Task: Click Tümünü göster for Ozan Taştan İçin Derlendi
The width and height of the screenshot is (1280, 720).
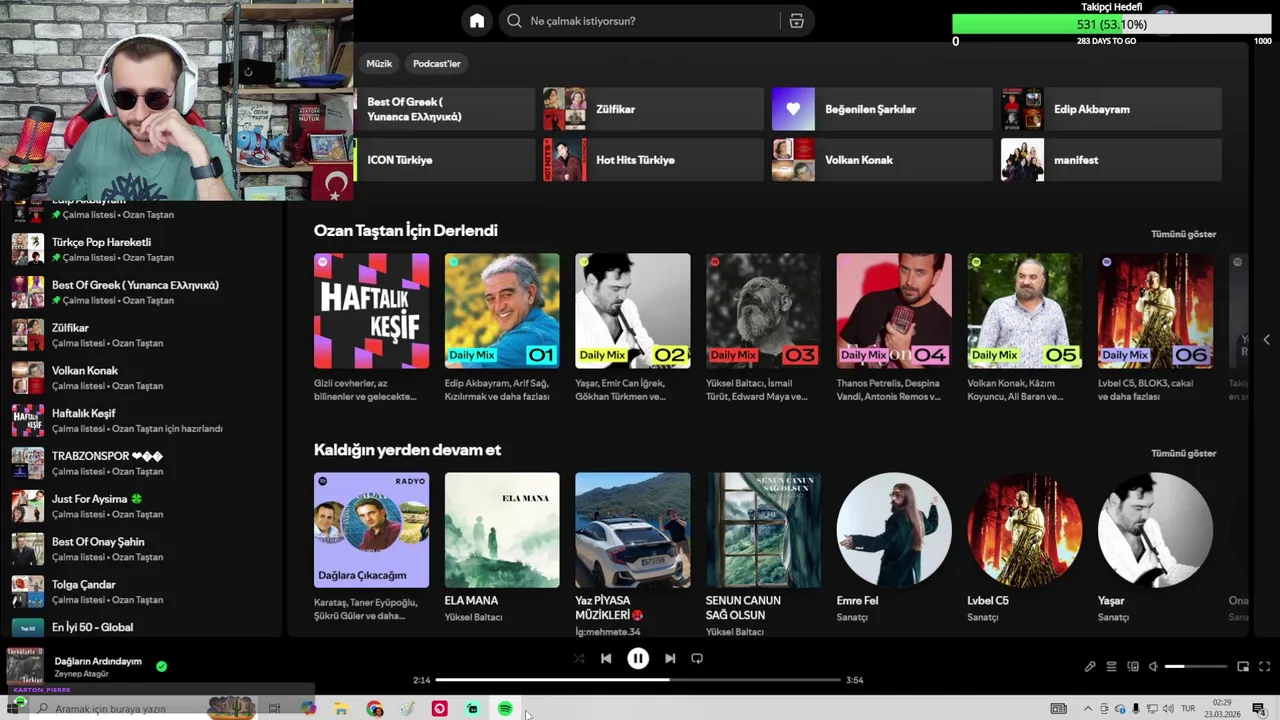Action: (1183, 234)
